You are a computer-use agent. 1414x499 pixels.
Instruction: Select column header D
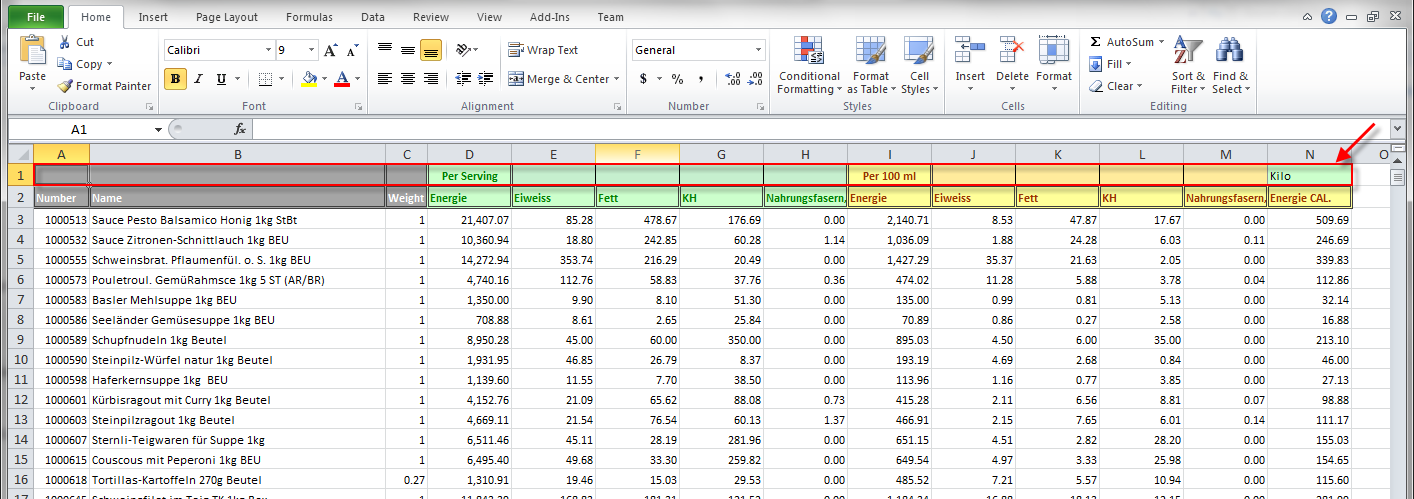[x=469, y=153]
